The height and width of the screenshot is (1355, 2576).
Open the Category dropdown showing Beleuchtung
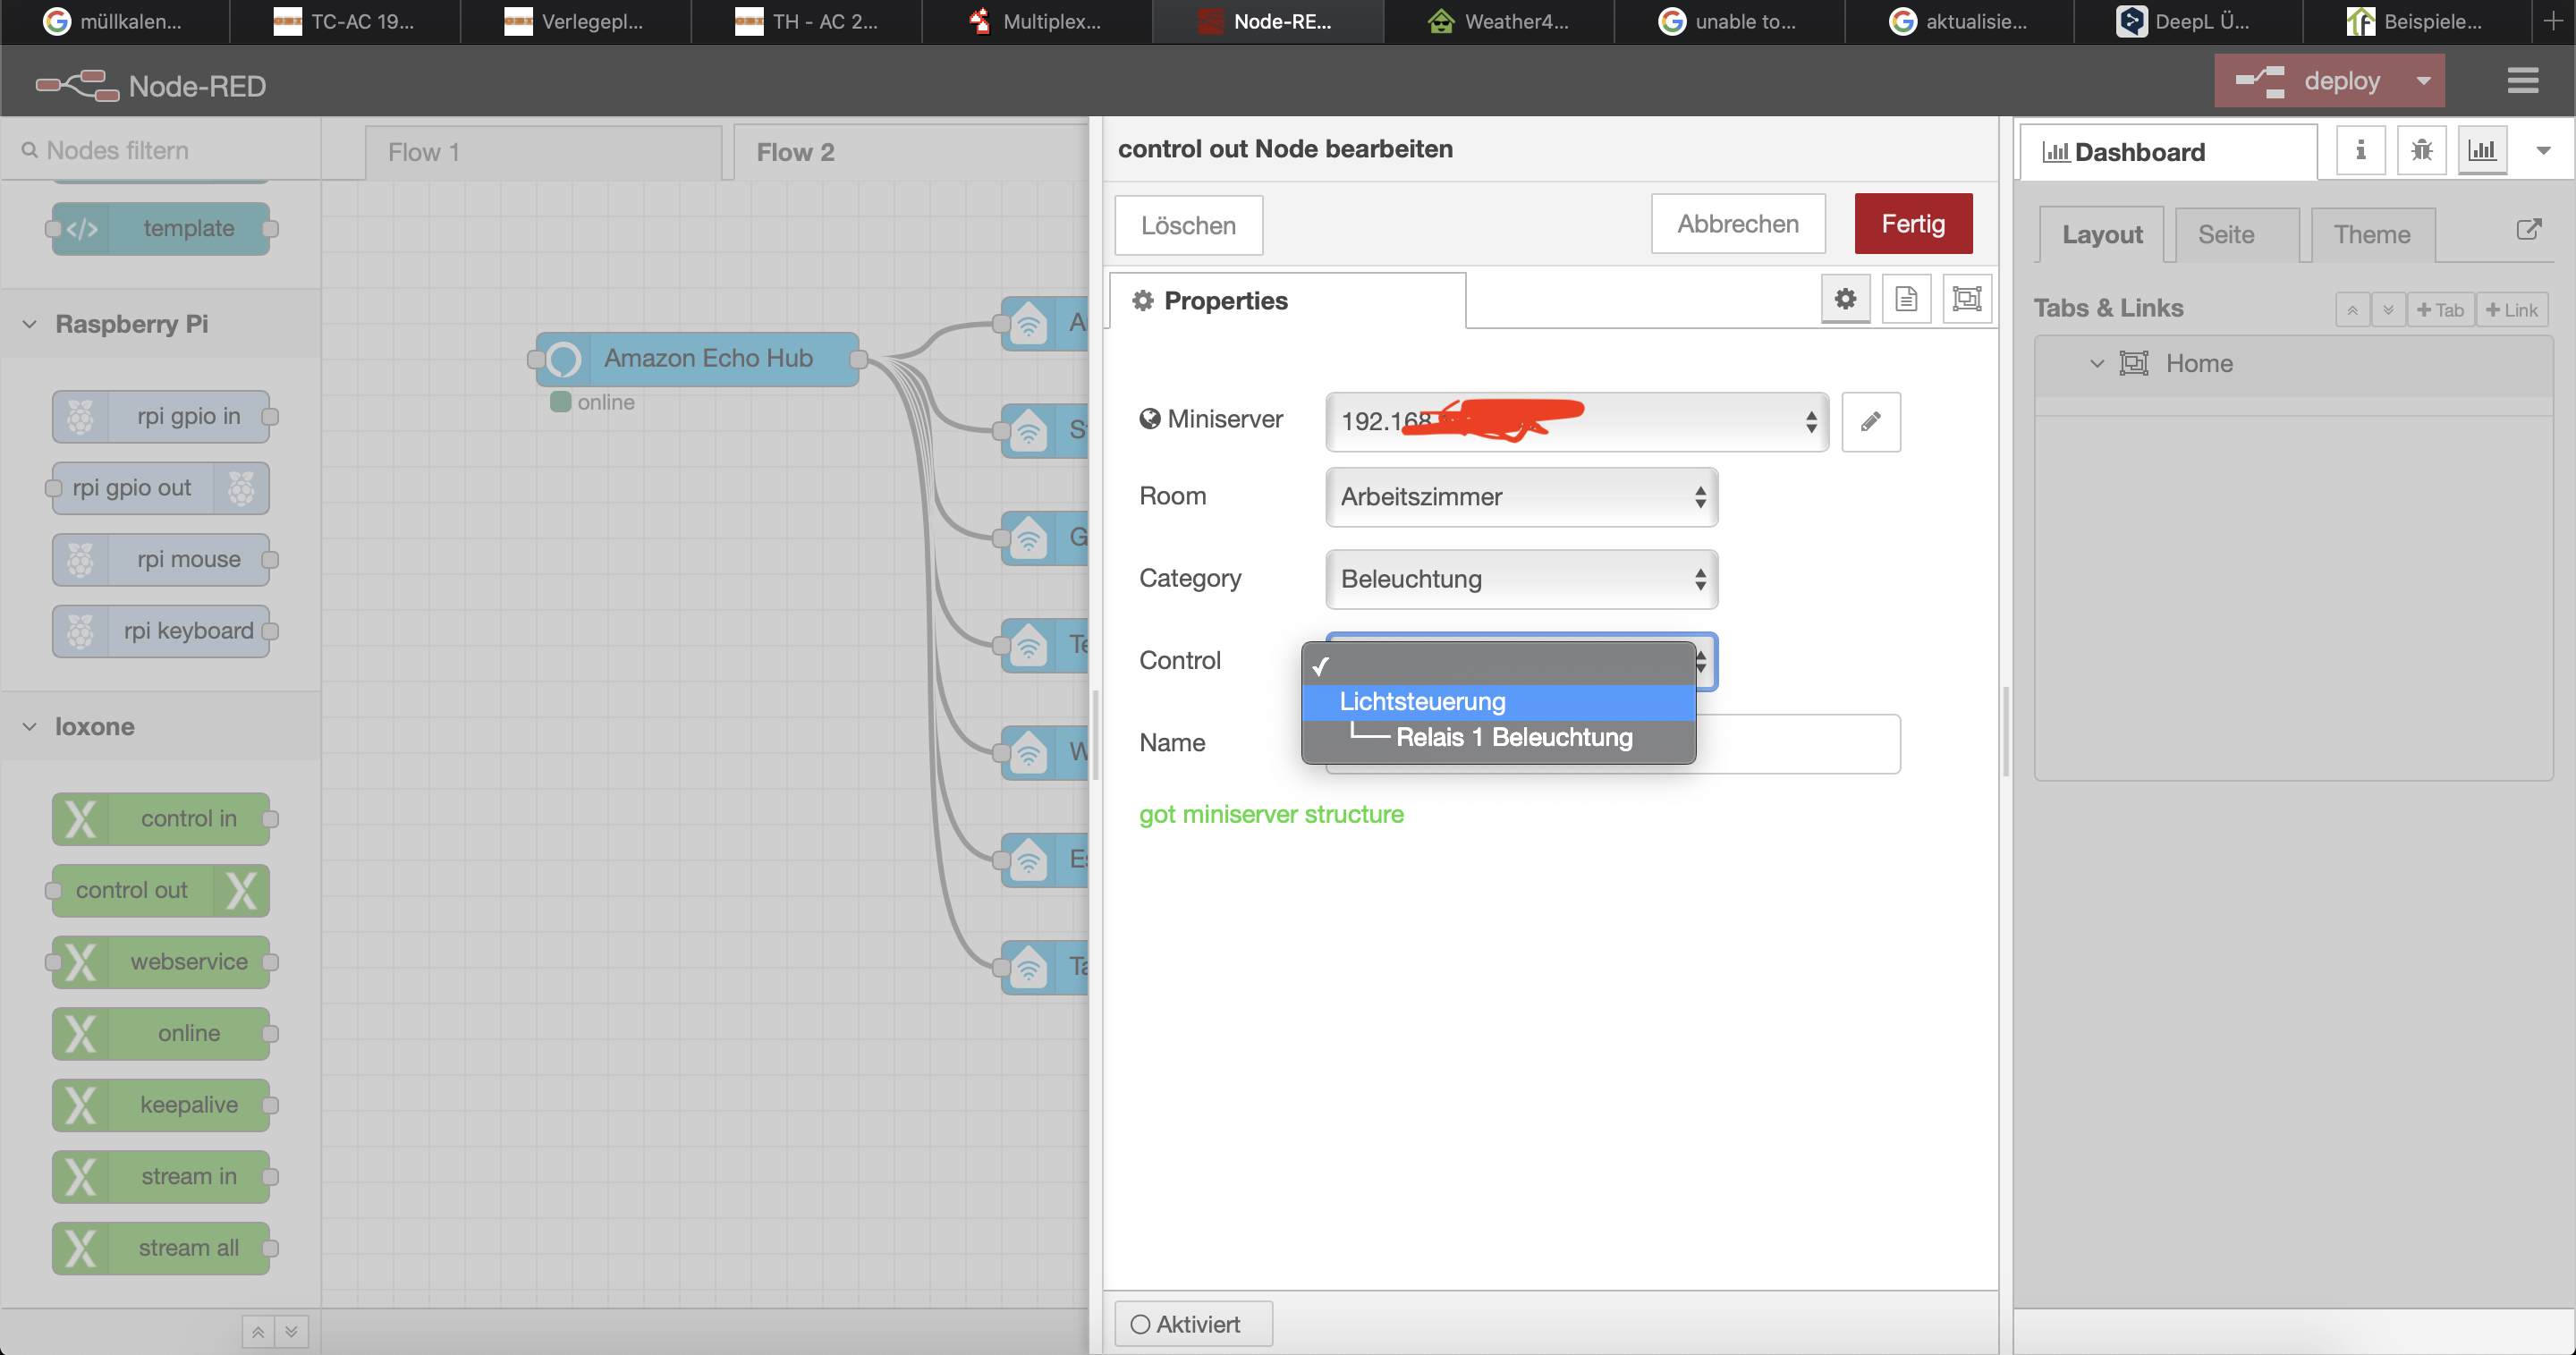click(1520, 579)
